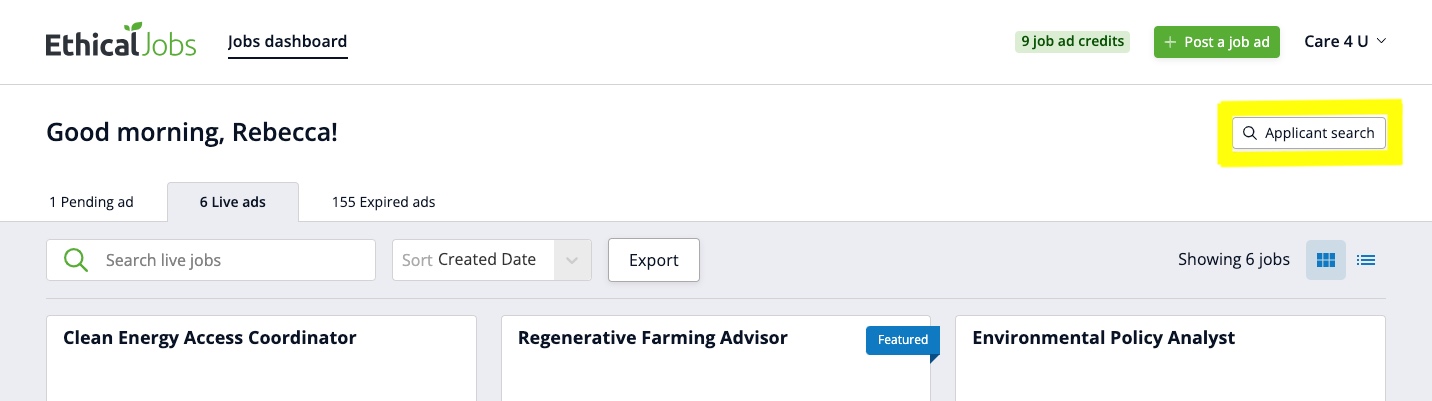Open Environmental Policy Analyst job
Screen dimensions: 1432x401
[x=1103, y=338]
